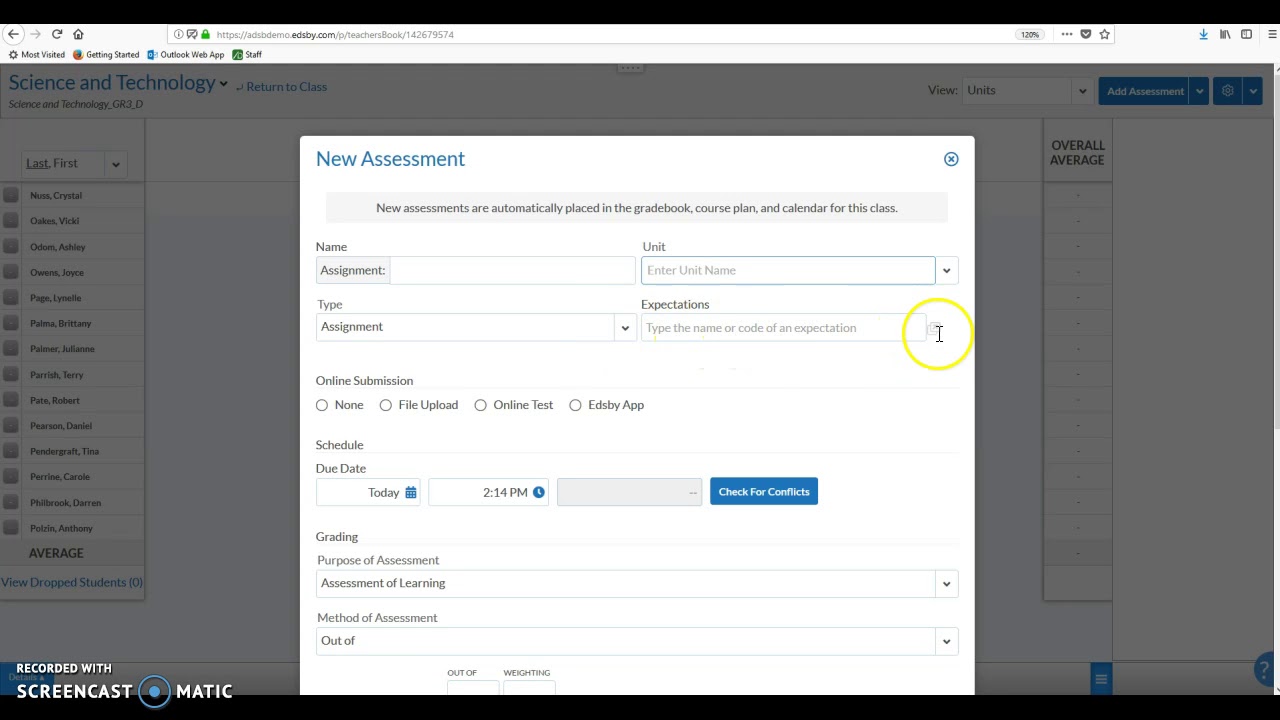The image size is (1280, 720).
Task: Select student Pendergraft, Tina
Action: coord(64,452)
